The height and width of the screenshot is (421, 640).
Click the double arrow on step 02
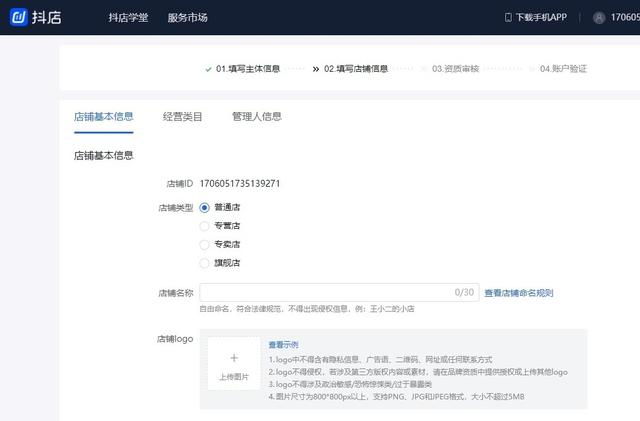(316, 69)
